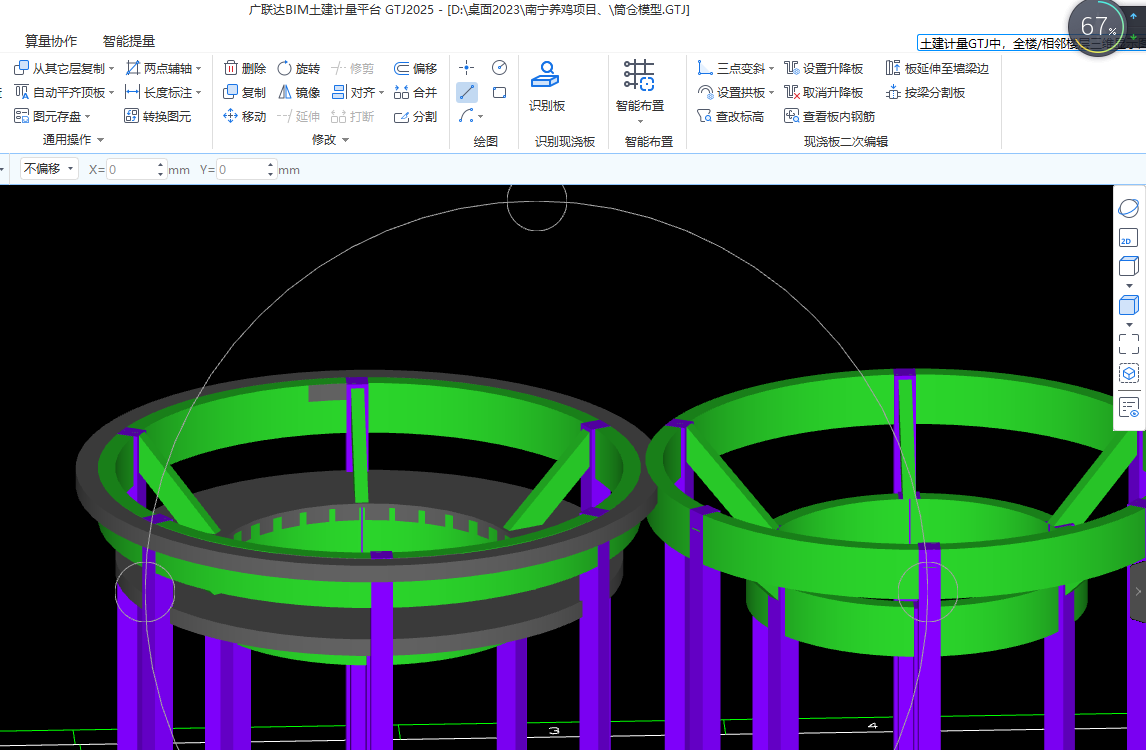The height and width of the screenshot is (750, 1146).
Task: Open 三点变斜 dropdown arrow
Action: pos(771,69)
